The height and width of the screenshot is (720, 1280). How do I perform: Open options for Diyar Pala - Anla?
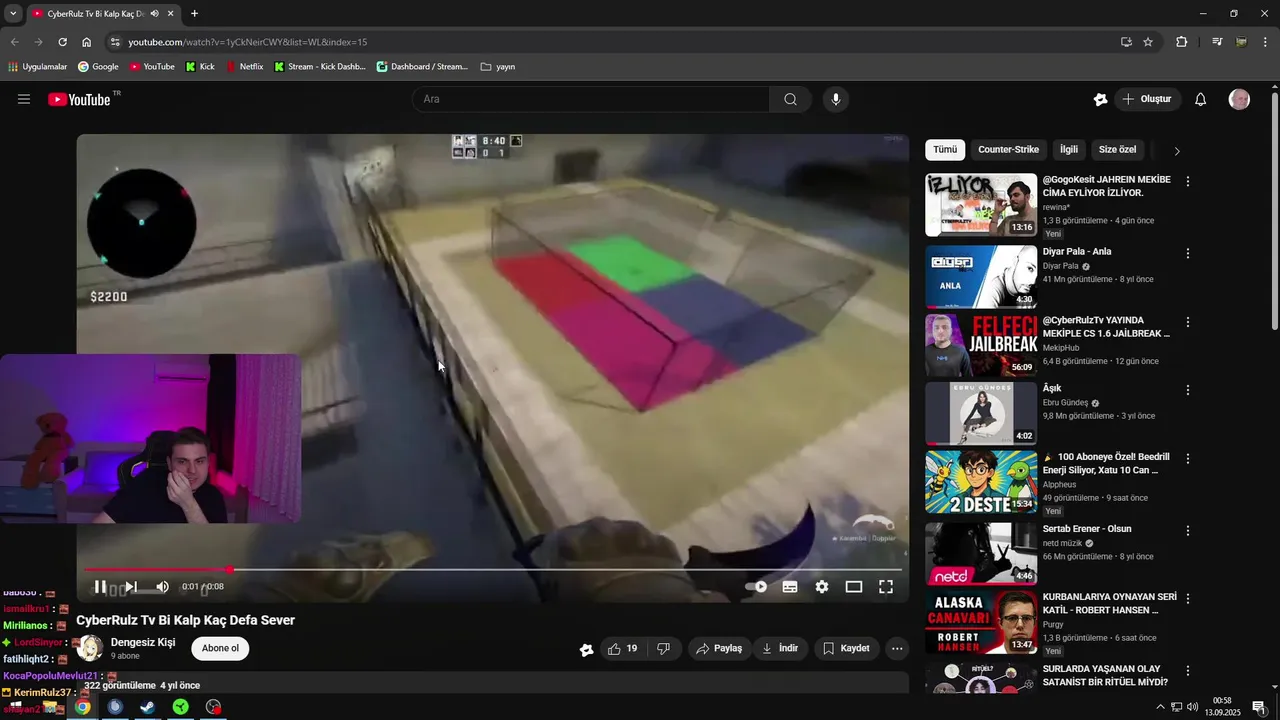pyautogui.click(x=1188, y=253)
